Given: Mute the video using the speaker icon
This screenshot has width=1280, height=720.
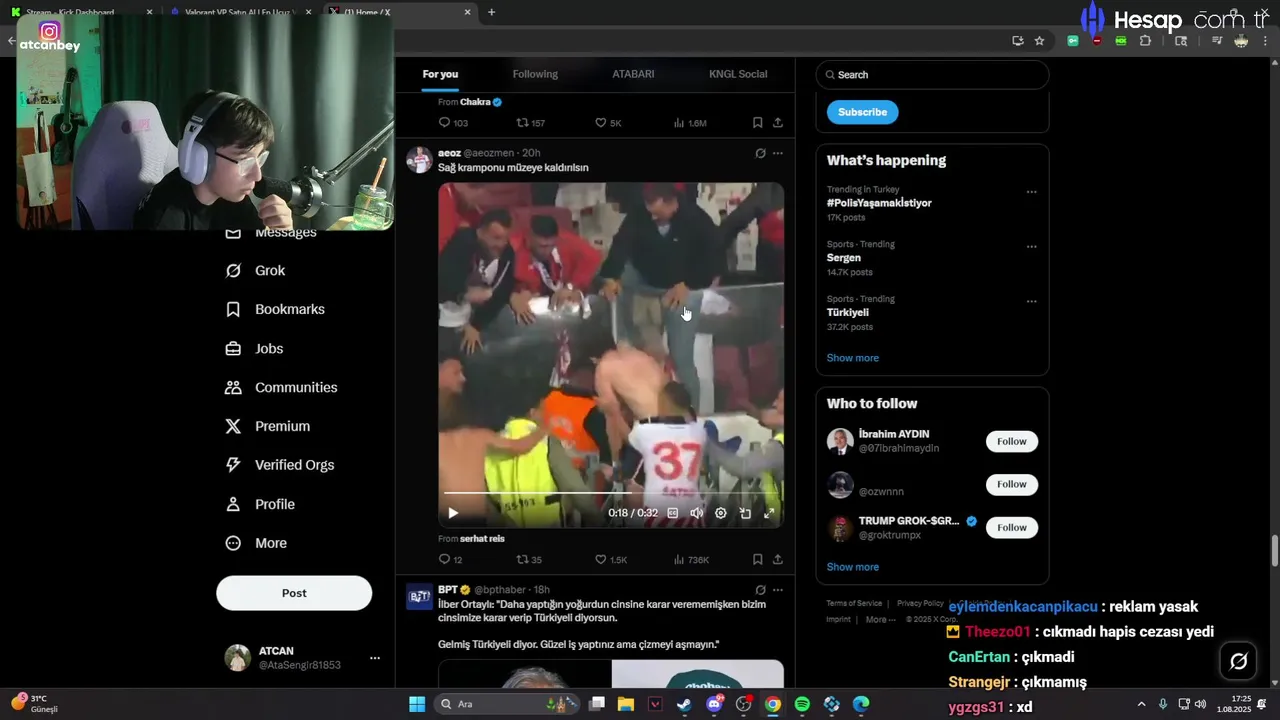Looking at the screenshot, I should 697,513.
